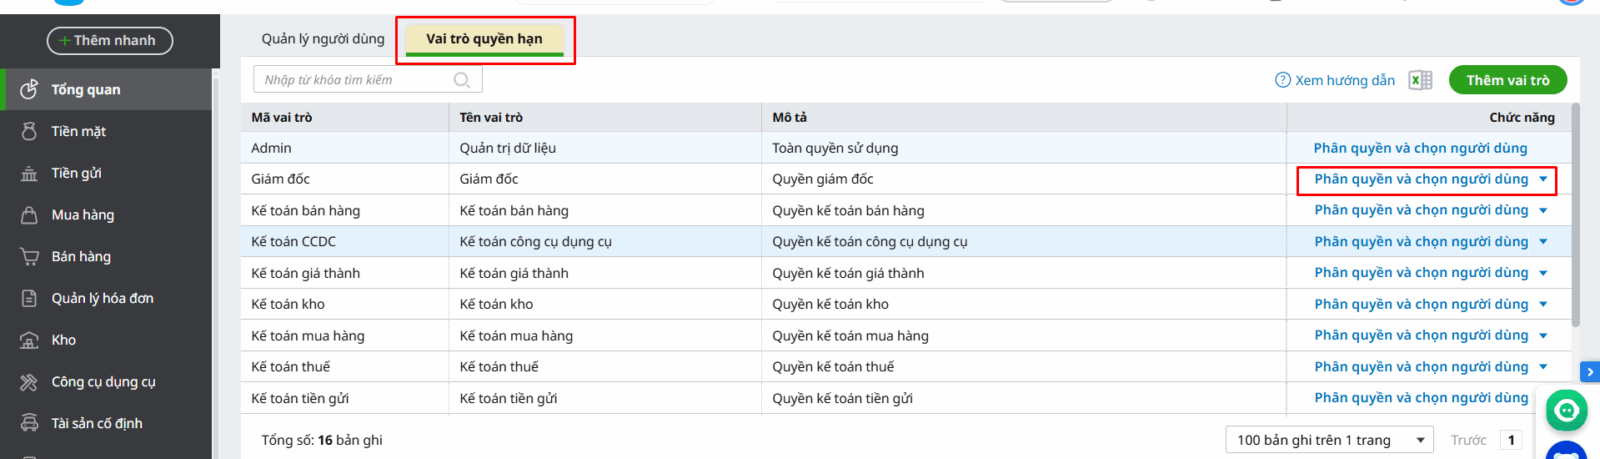Open the Kho warehouse icon
Viewport: 1600px width, 459px height.
(x=29, y=340)
